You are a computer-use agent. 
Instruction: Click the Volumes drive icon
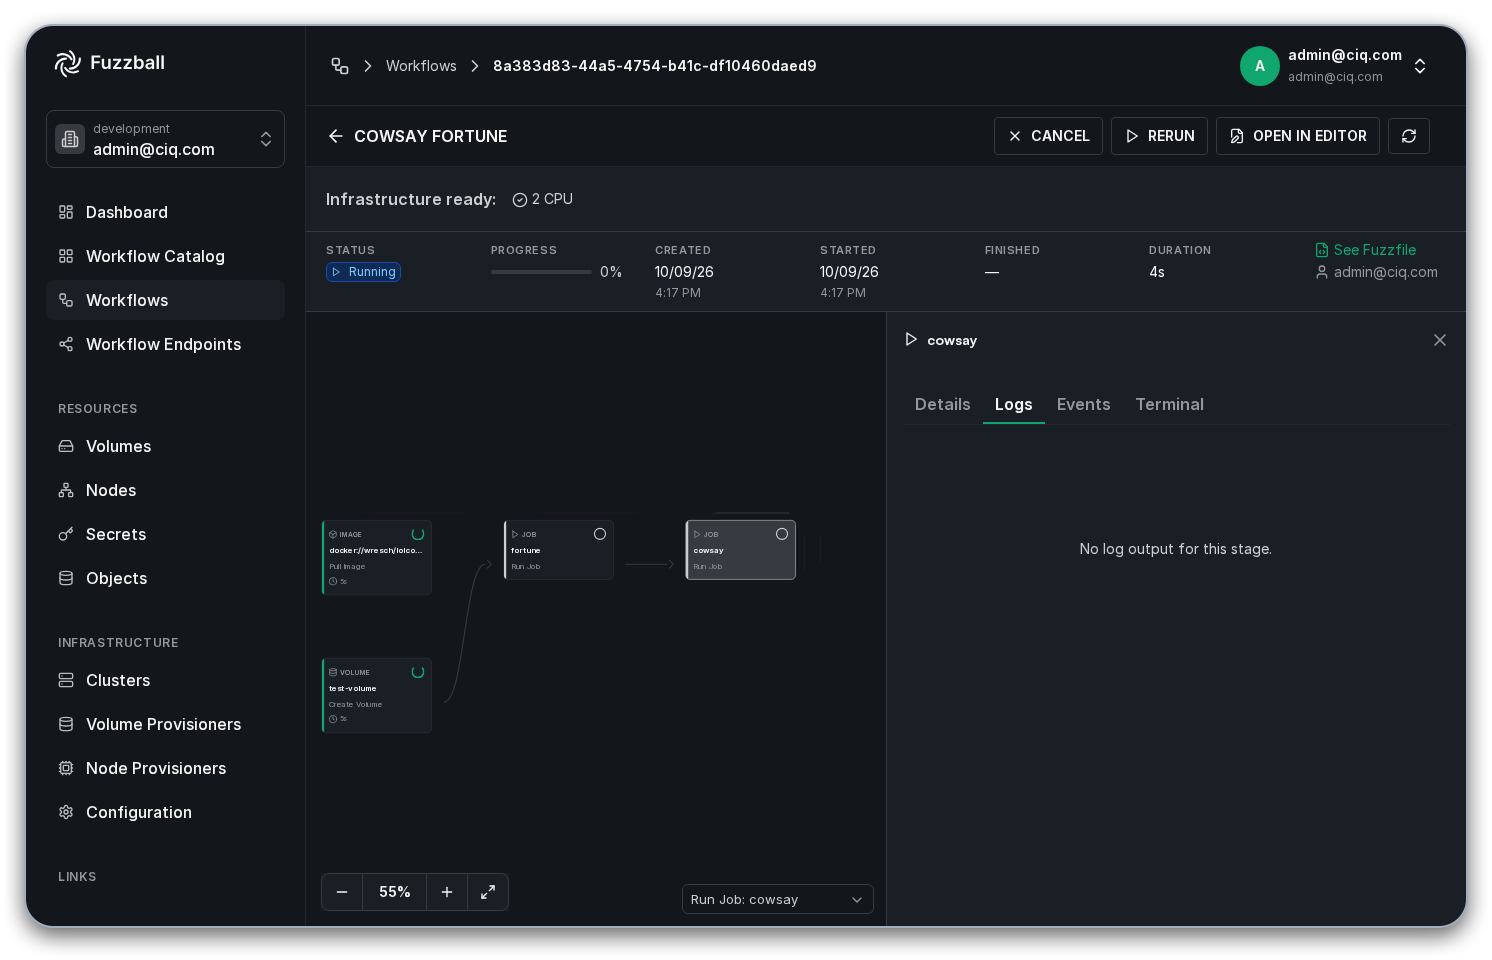click(x=66, y=446)
